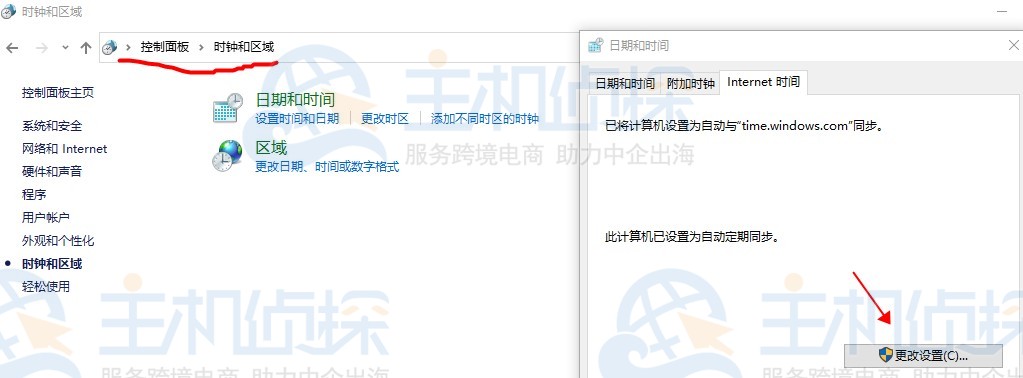Open the 区域 heading link

coord(271,148)
